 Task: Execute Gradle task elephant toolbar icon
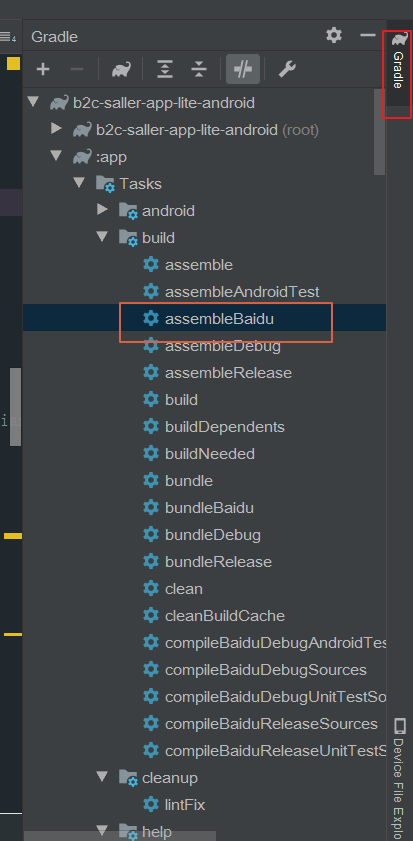tap(121, 69)
